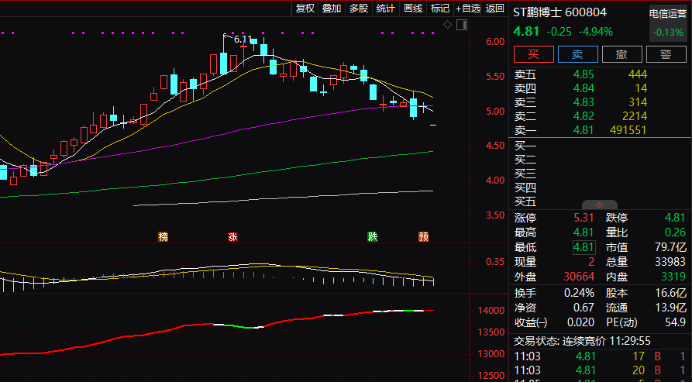693x383 pixels.
Task: Click the red 买 buy button
Action: coord(533,54)
